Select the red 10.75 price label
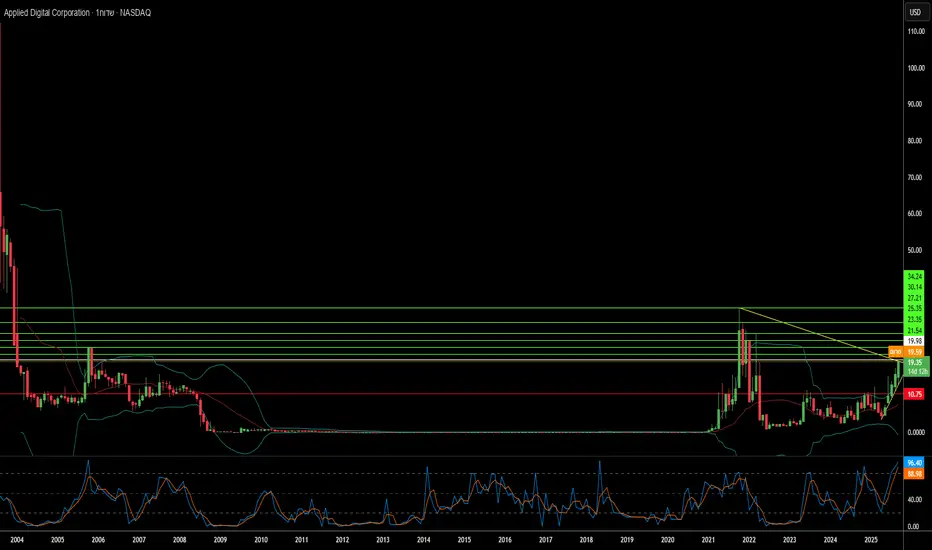The image size is (932, 550). [x=915, y=394]
